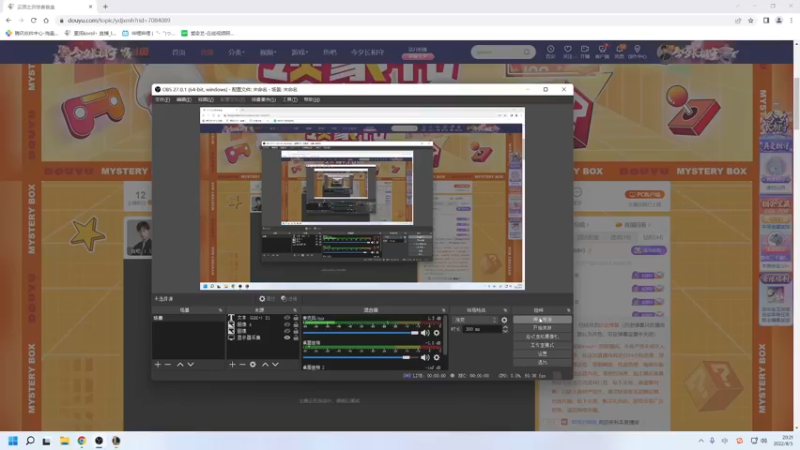Move source down in Sources panel
Screen dimensions: 800x450
[276, 364]
